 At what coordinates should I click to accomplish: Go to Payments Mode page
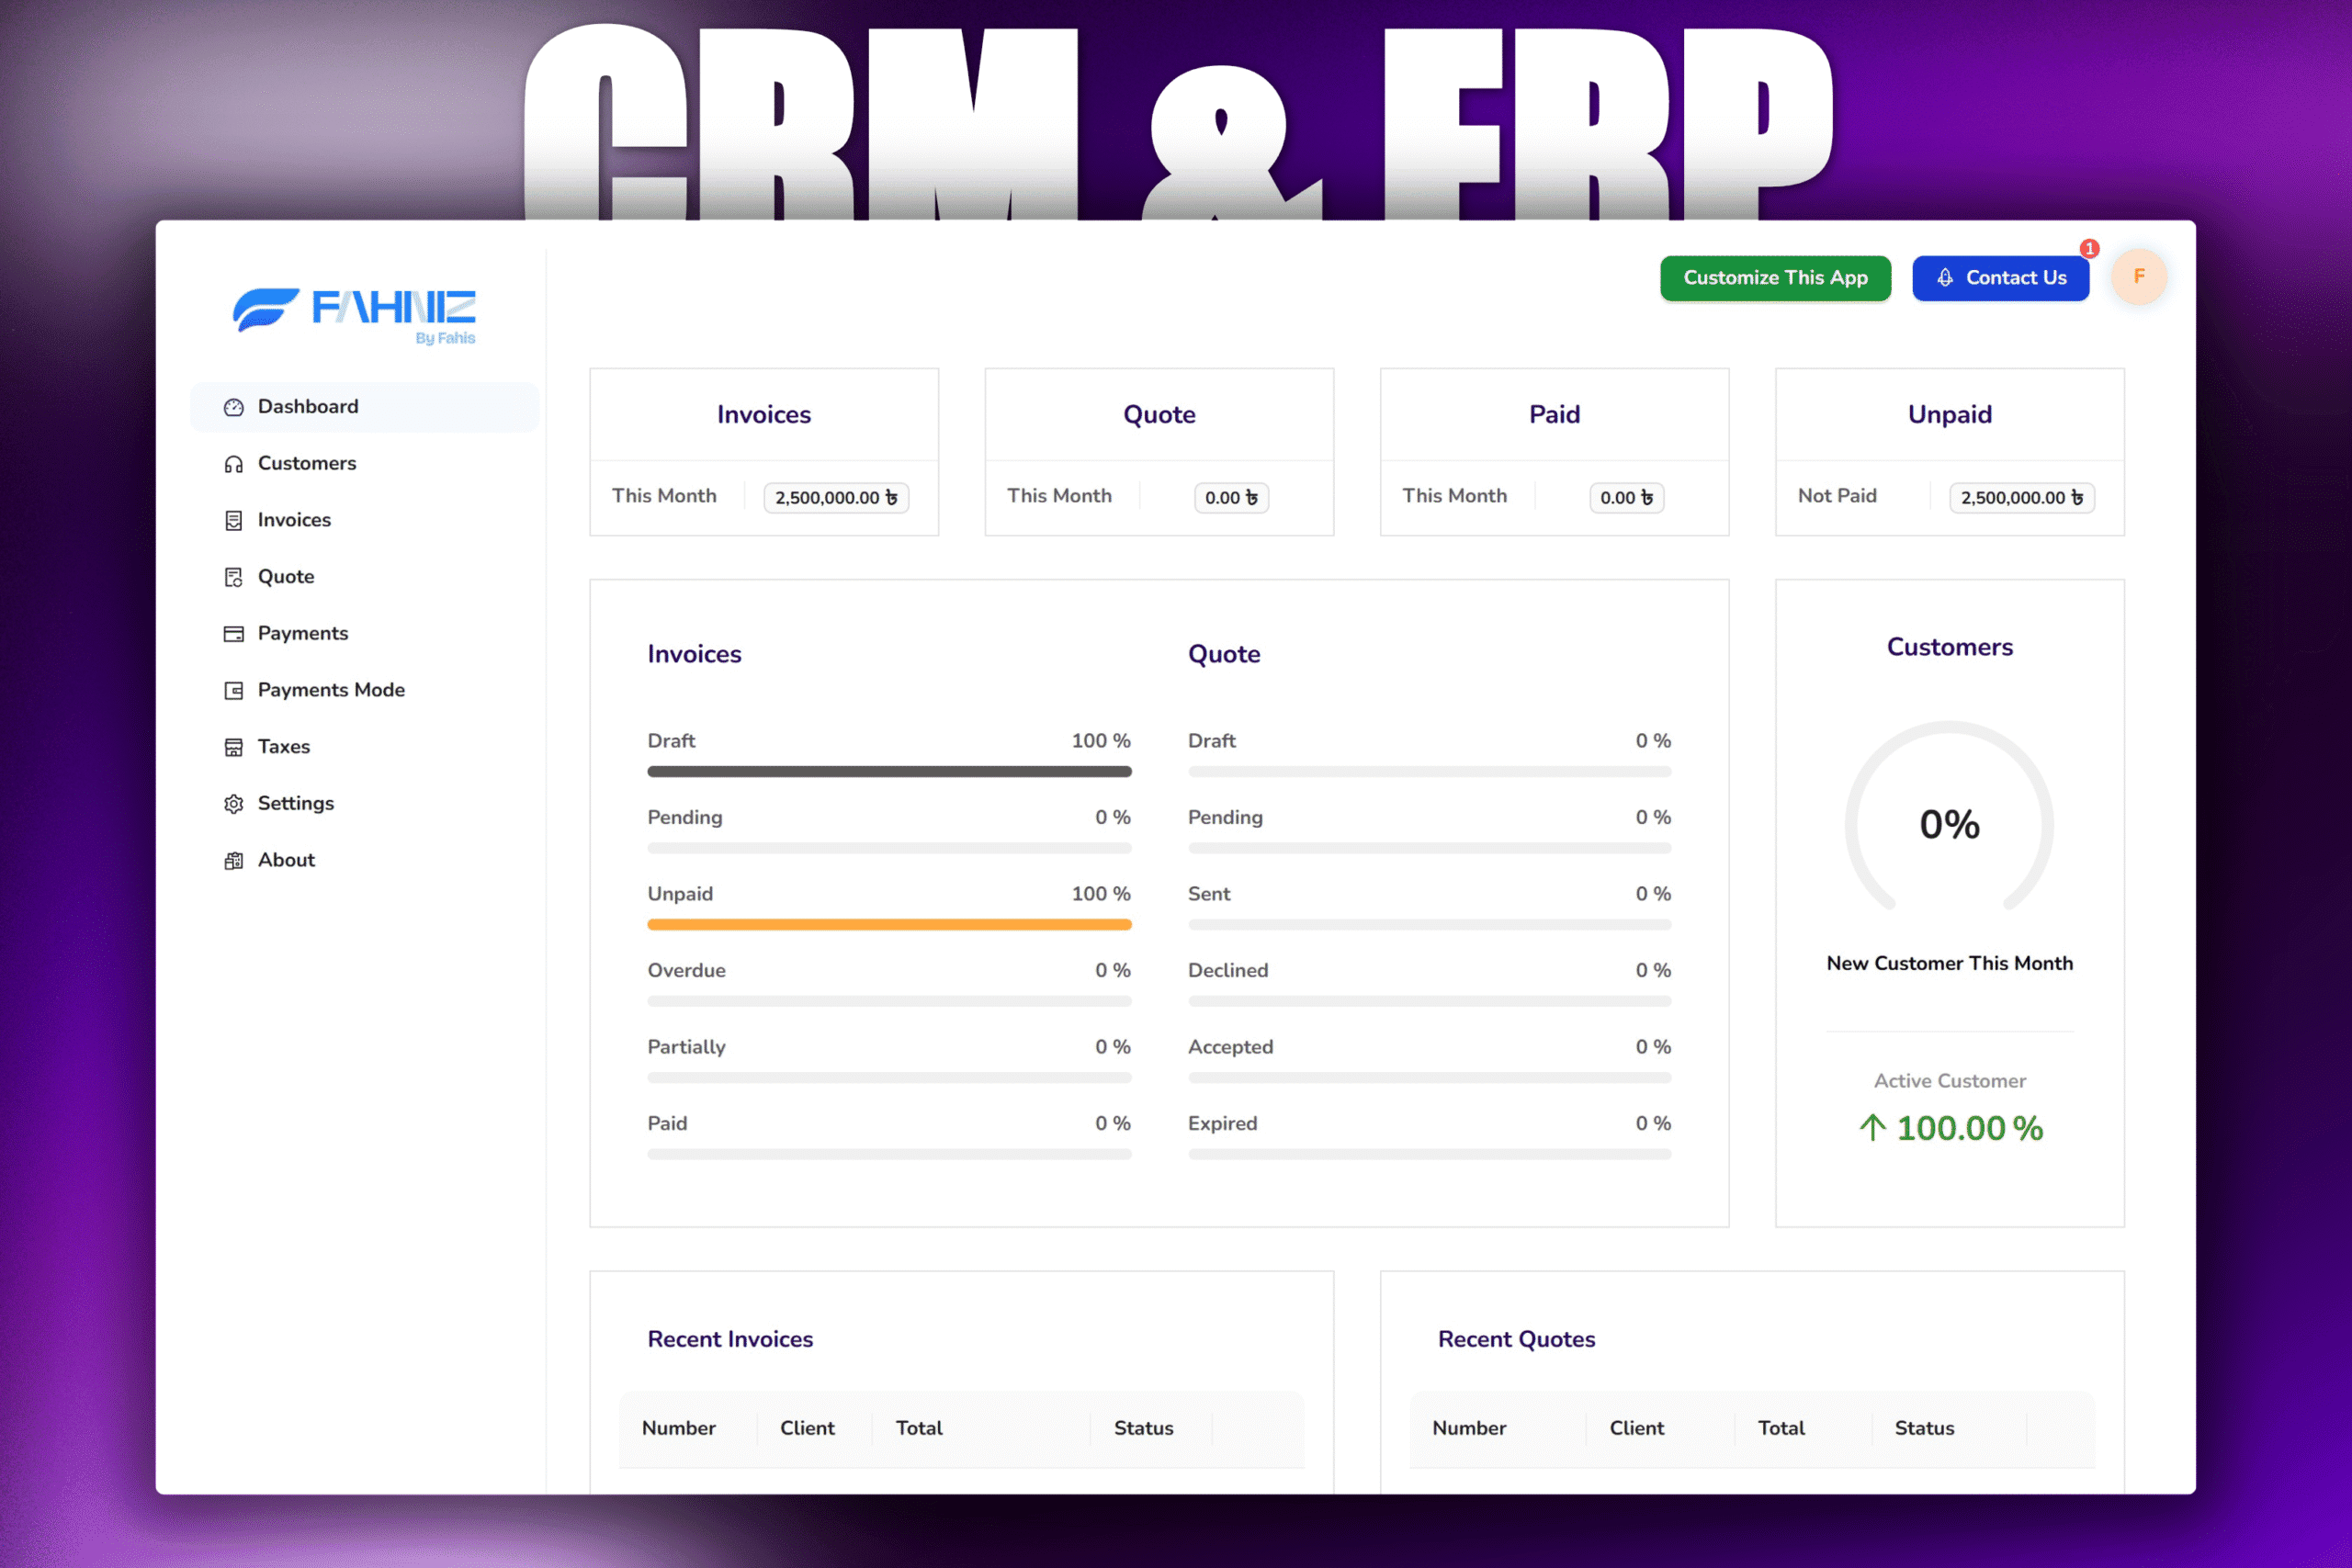331,690
